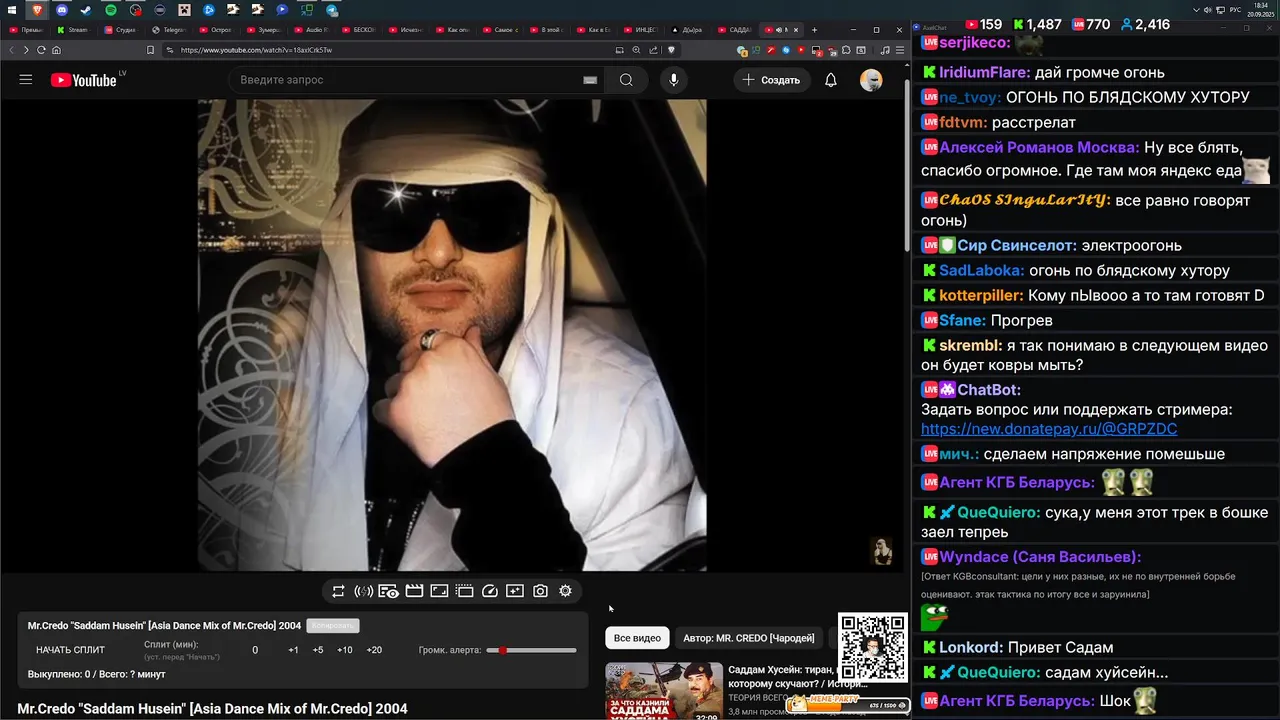Take a screenshot with the camera icon
Screen dimensions: 1280x720
540,591
